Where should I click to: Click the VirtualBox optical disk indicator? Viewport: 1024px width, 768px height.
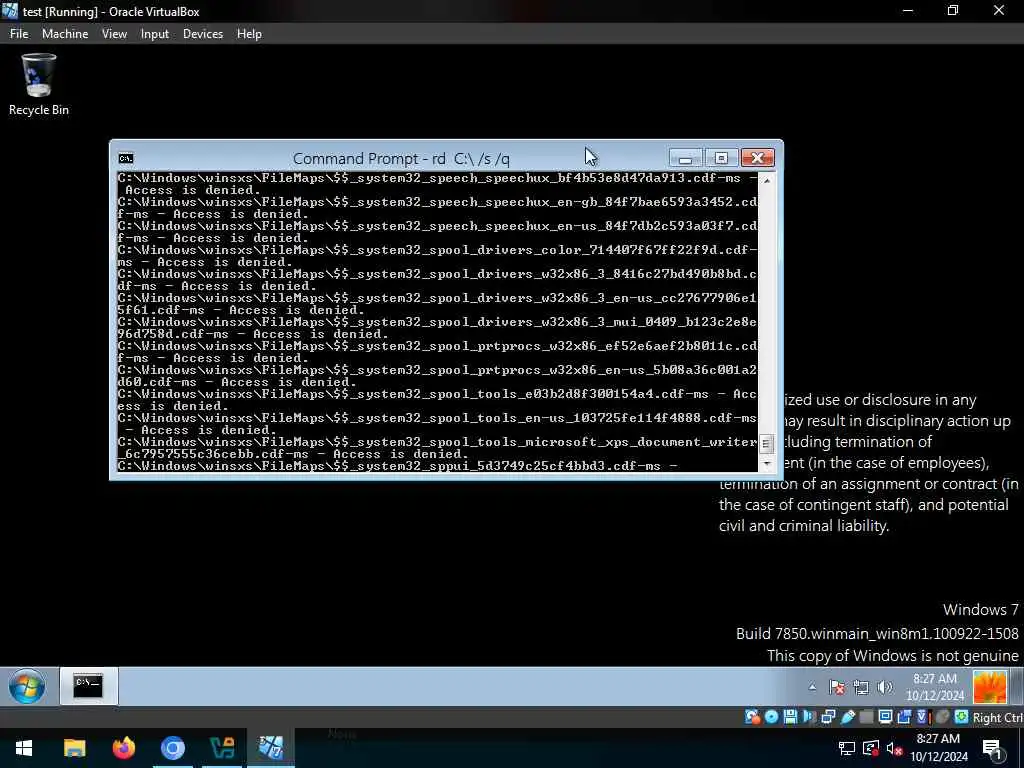(771, 717)
